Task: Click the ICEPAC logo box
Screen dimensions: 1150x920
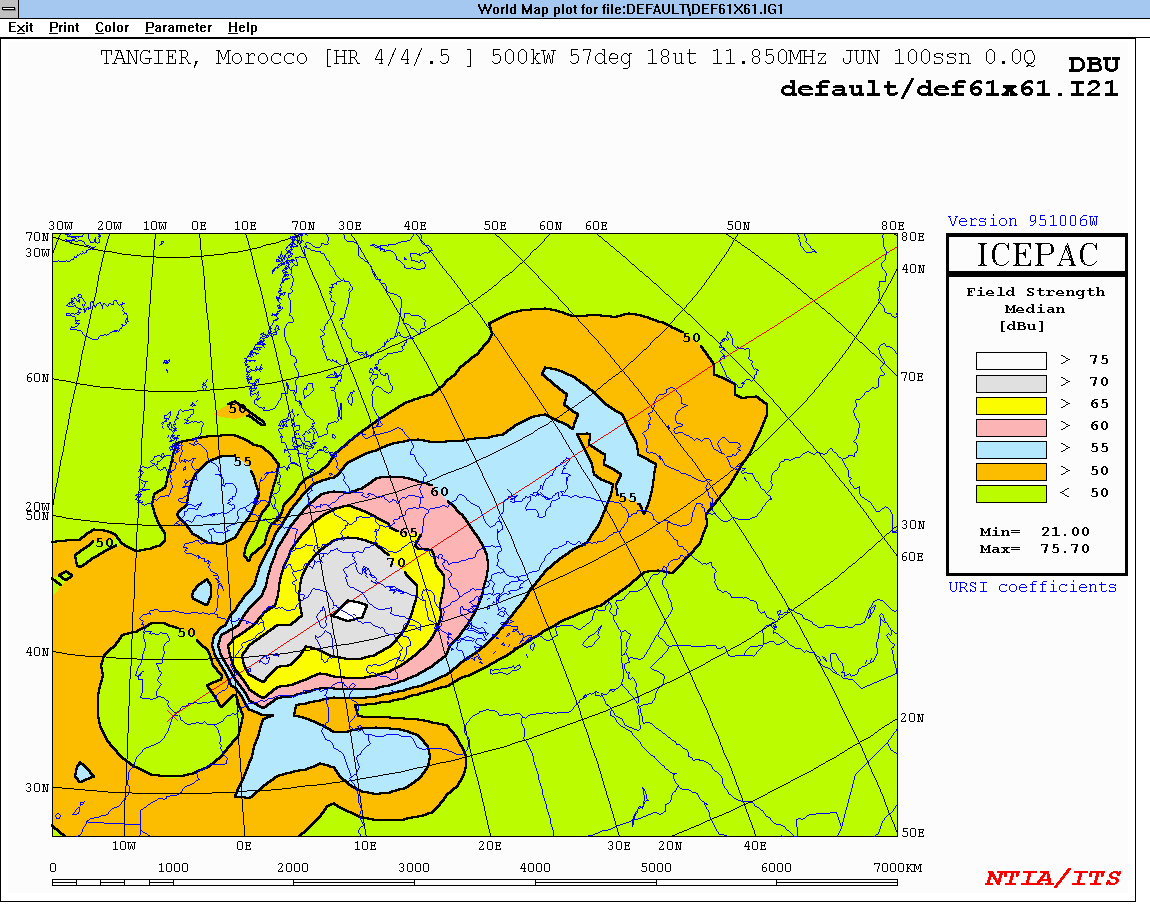Action: pos(1037,254)
